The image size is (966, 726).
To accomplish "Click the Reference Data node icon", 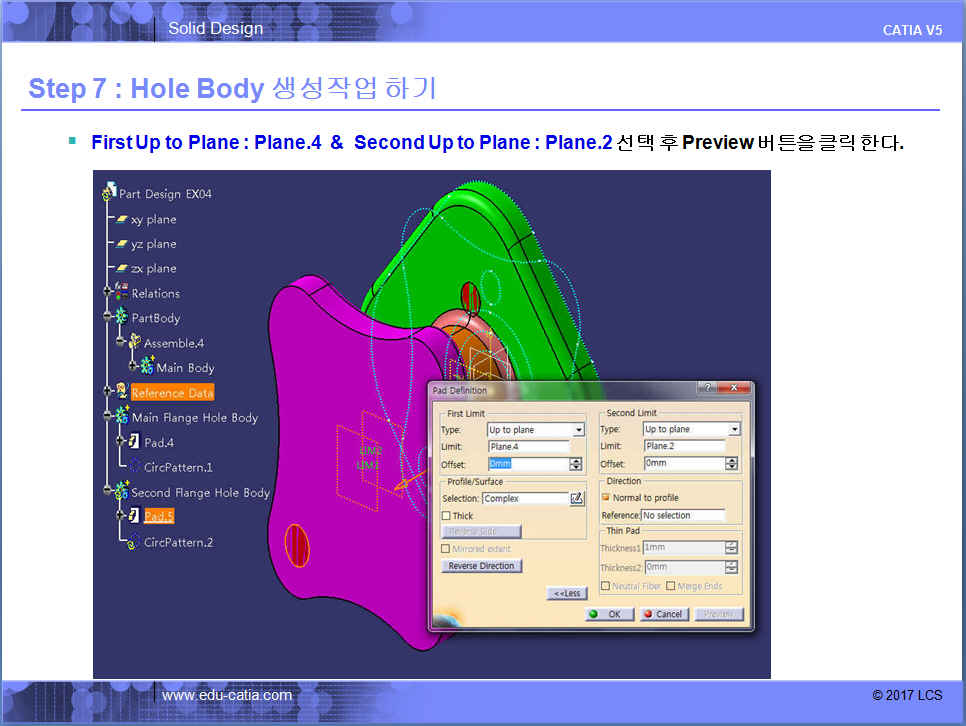I will coord(121,393).
